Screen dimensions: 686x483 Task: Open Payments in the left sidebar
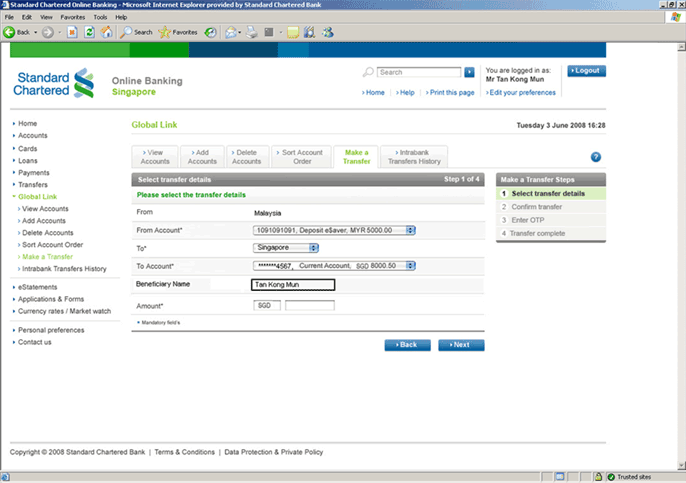click(34, 173)
